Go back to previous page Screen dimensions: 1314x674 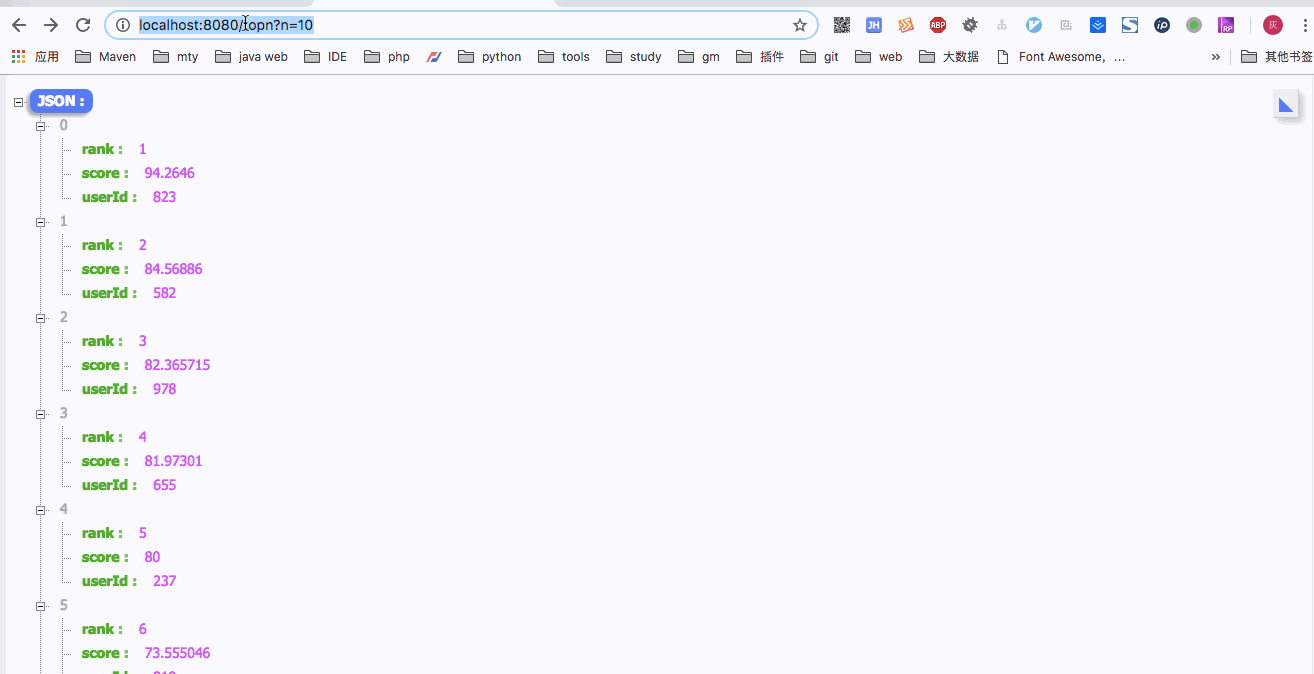[x=19, y=25]
